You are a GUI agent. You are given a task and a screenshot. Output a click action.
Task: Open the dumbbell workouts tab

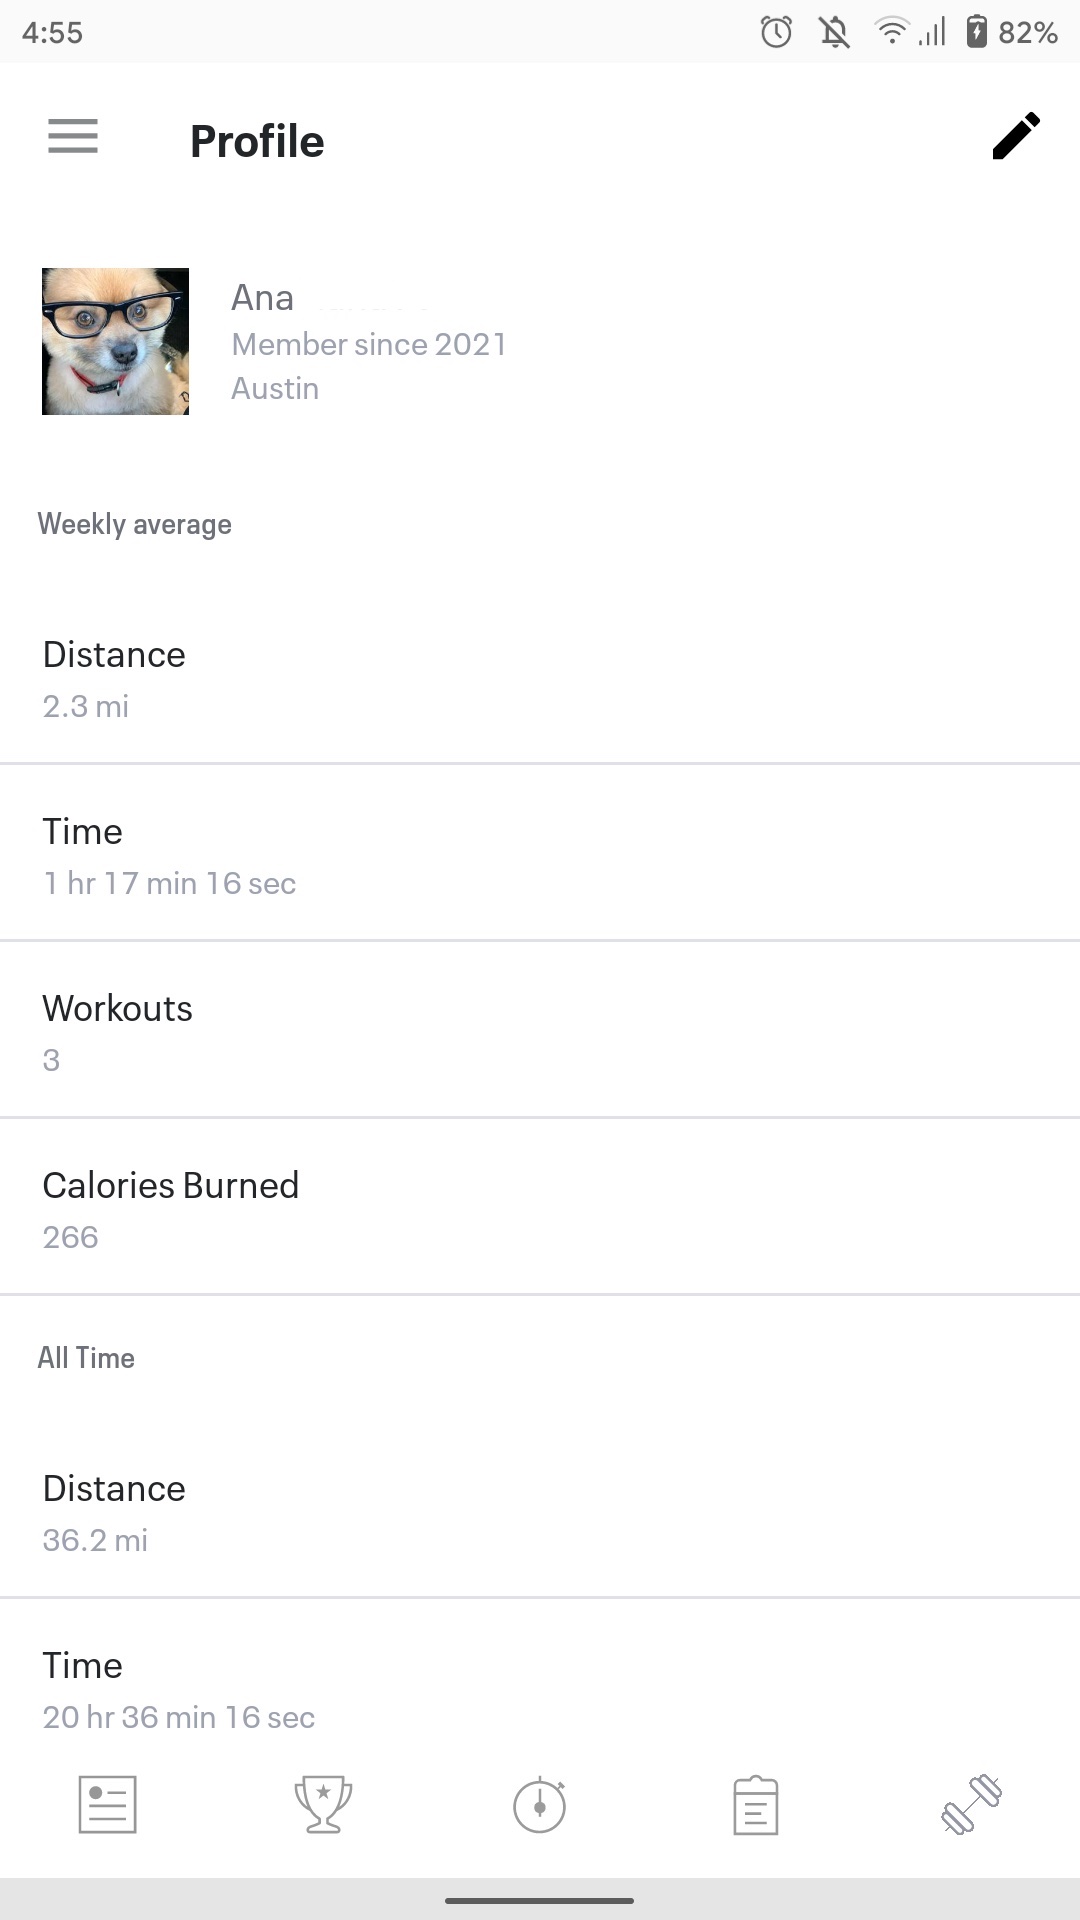click(972, 1805)
